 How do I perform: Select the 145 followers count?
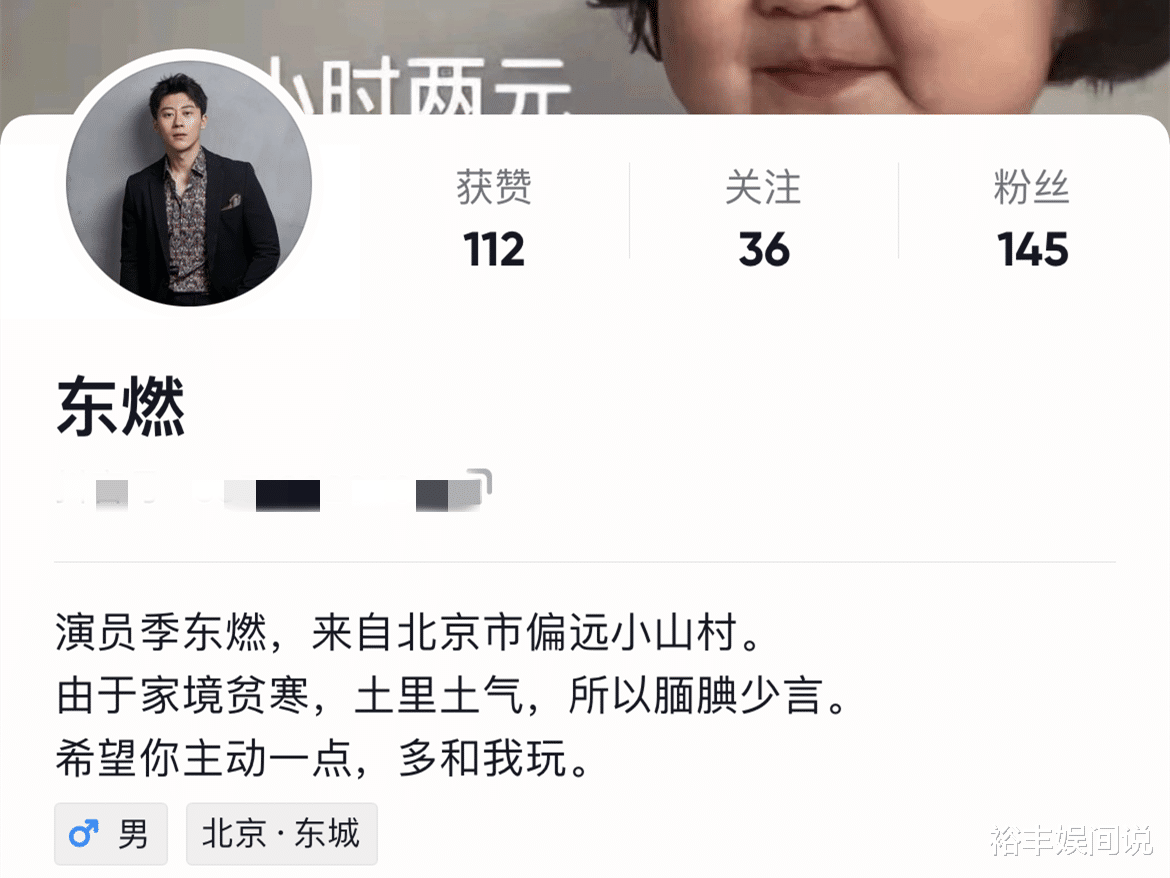coord(1033,249)
